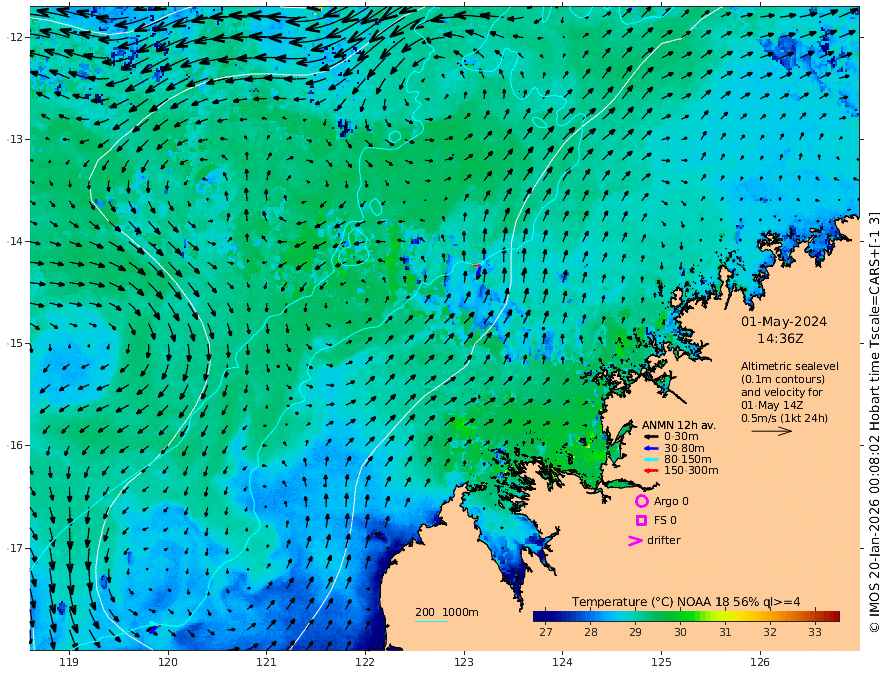The image size is (880, 680).
Task: Click the red ANMN mooring marker near 123E 14S
Action: [x=476, y=265]
